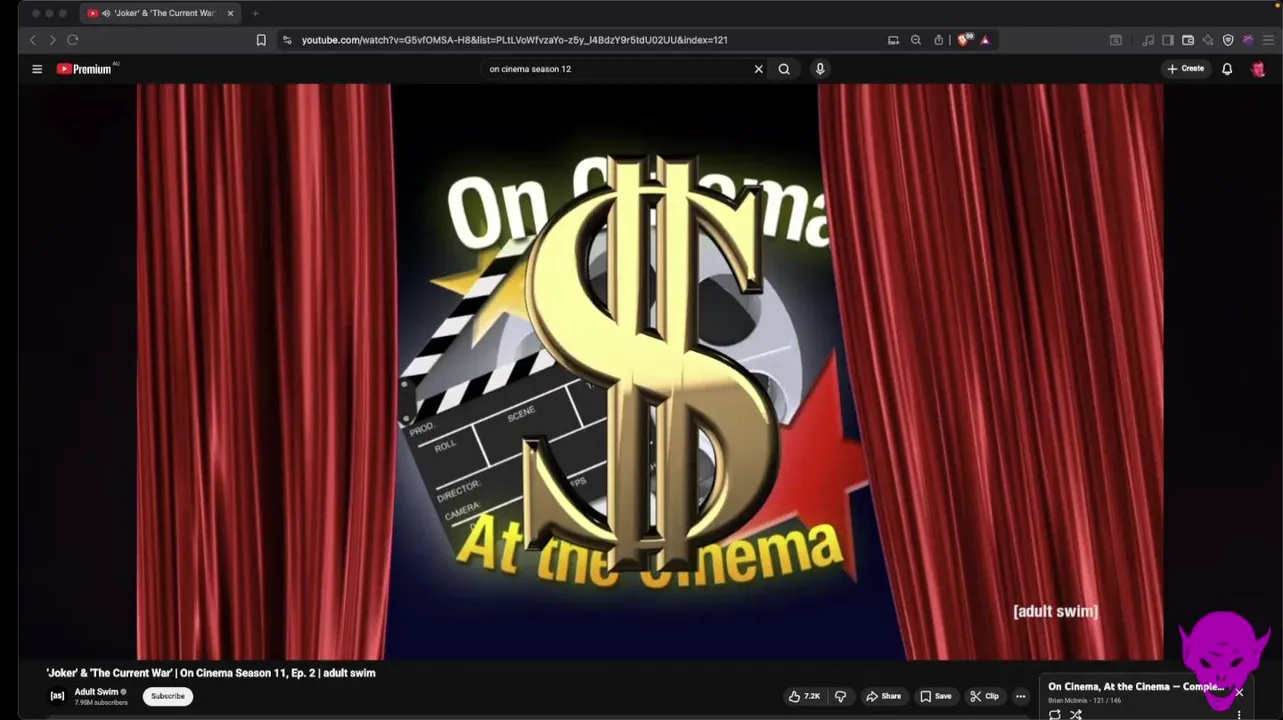Screen dimensions: 1283x720
Task: Click the Share button
Action: pos(883,696)
